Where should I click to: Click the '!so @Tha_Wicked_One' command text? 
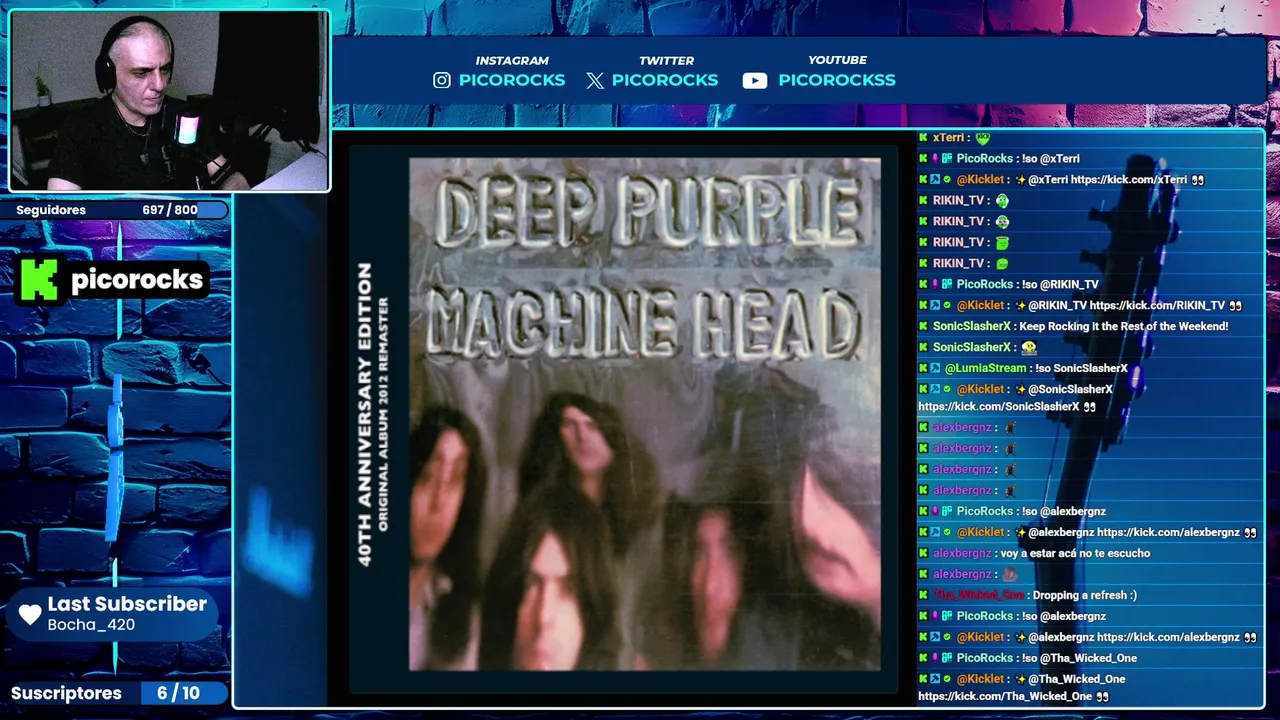tap(1079, 658)
